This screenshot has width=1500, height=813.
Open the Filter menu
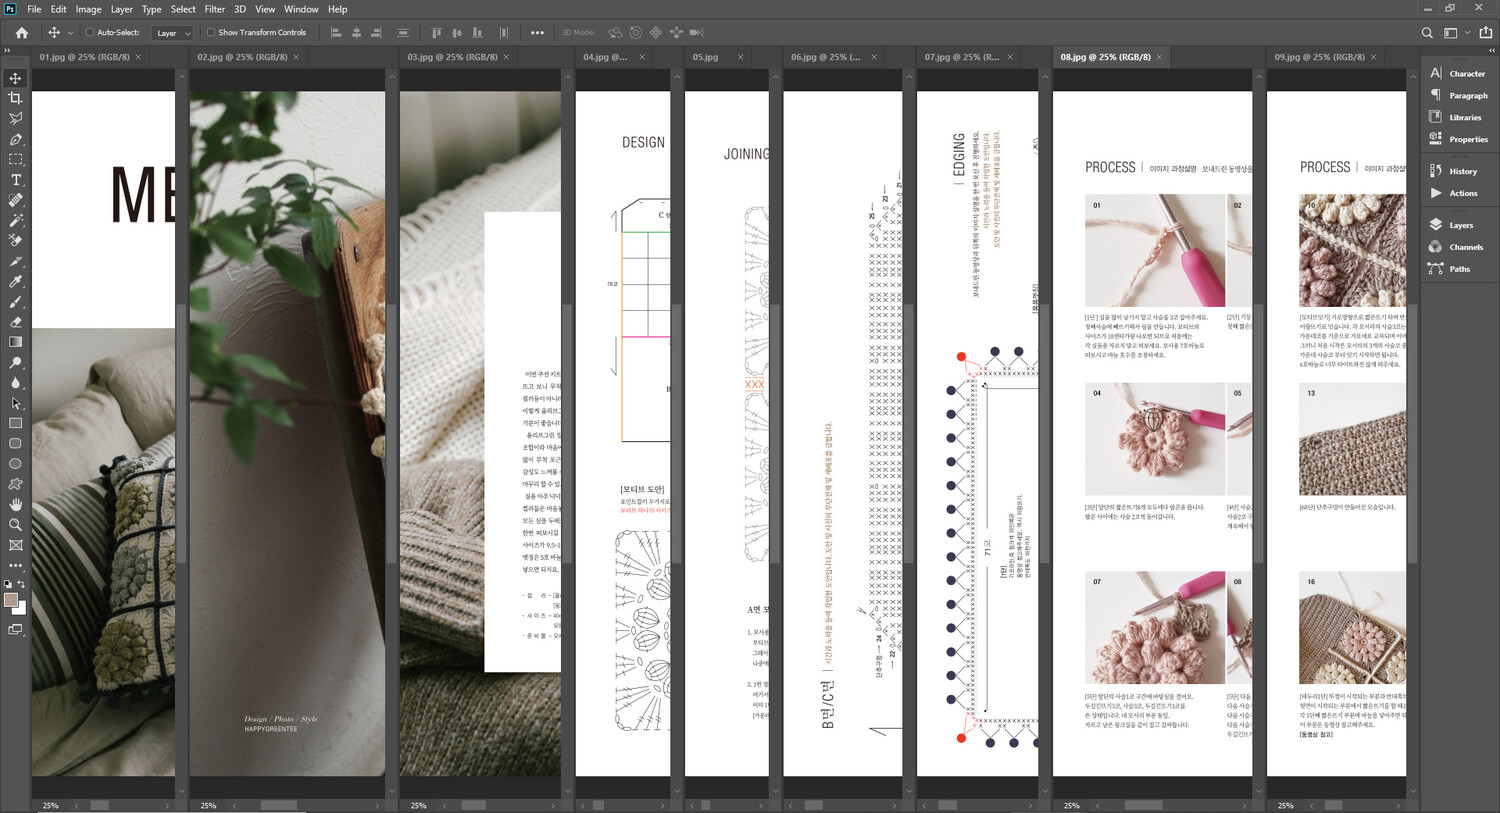pyautogui.click(x=215, y=9)
